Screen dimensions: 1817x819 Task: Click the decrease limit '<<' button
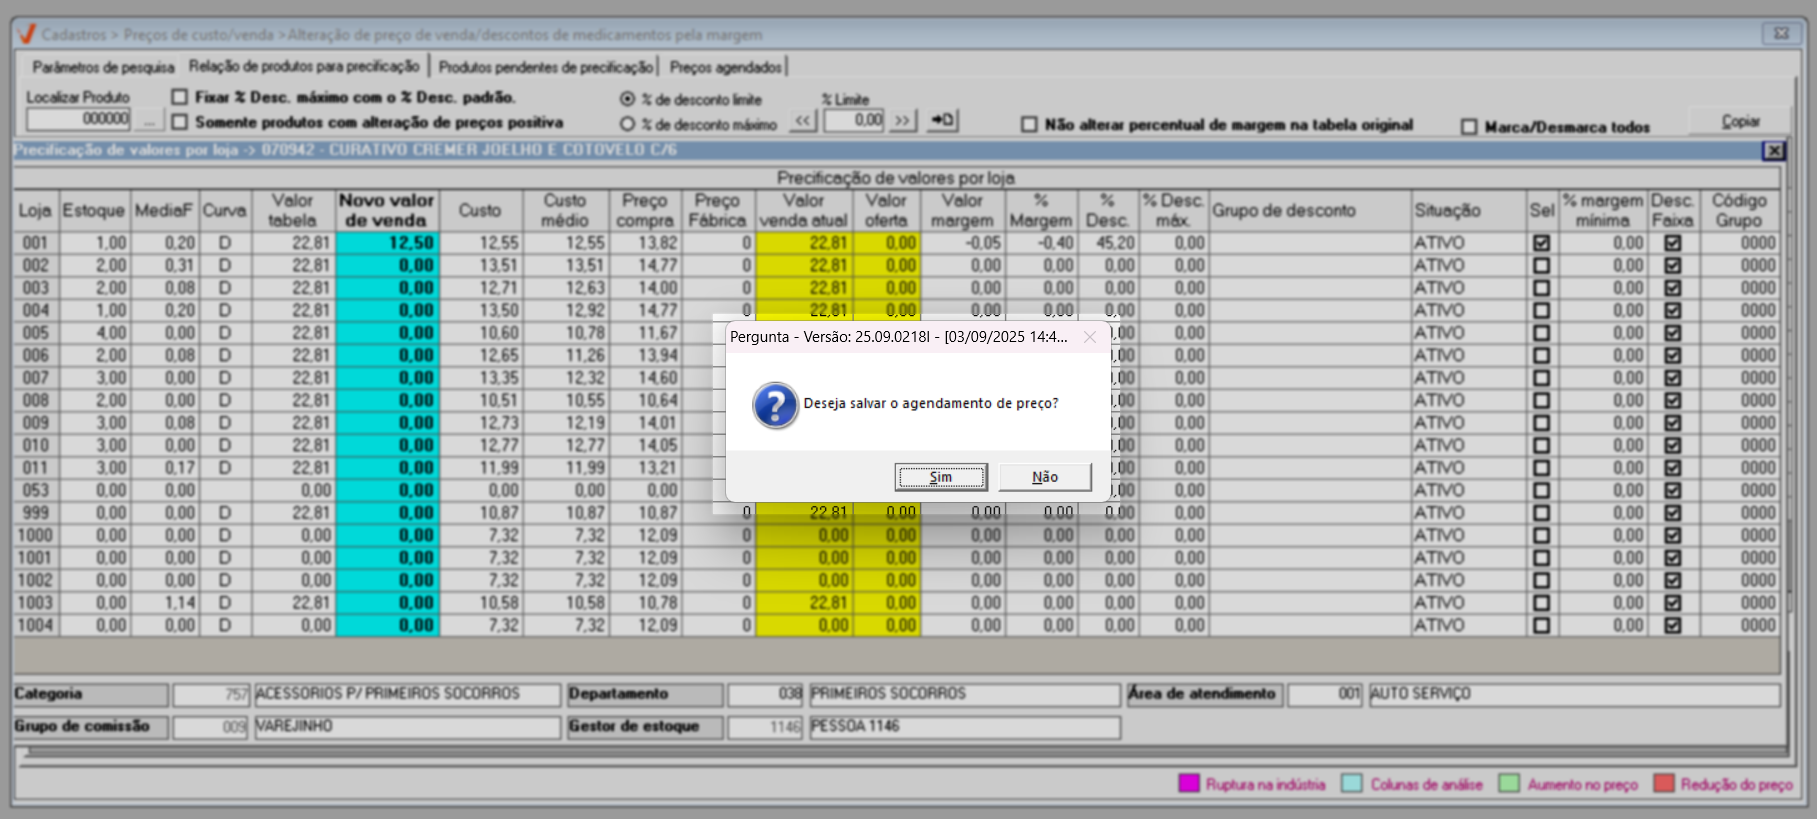(x=803, y=121)
